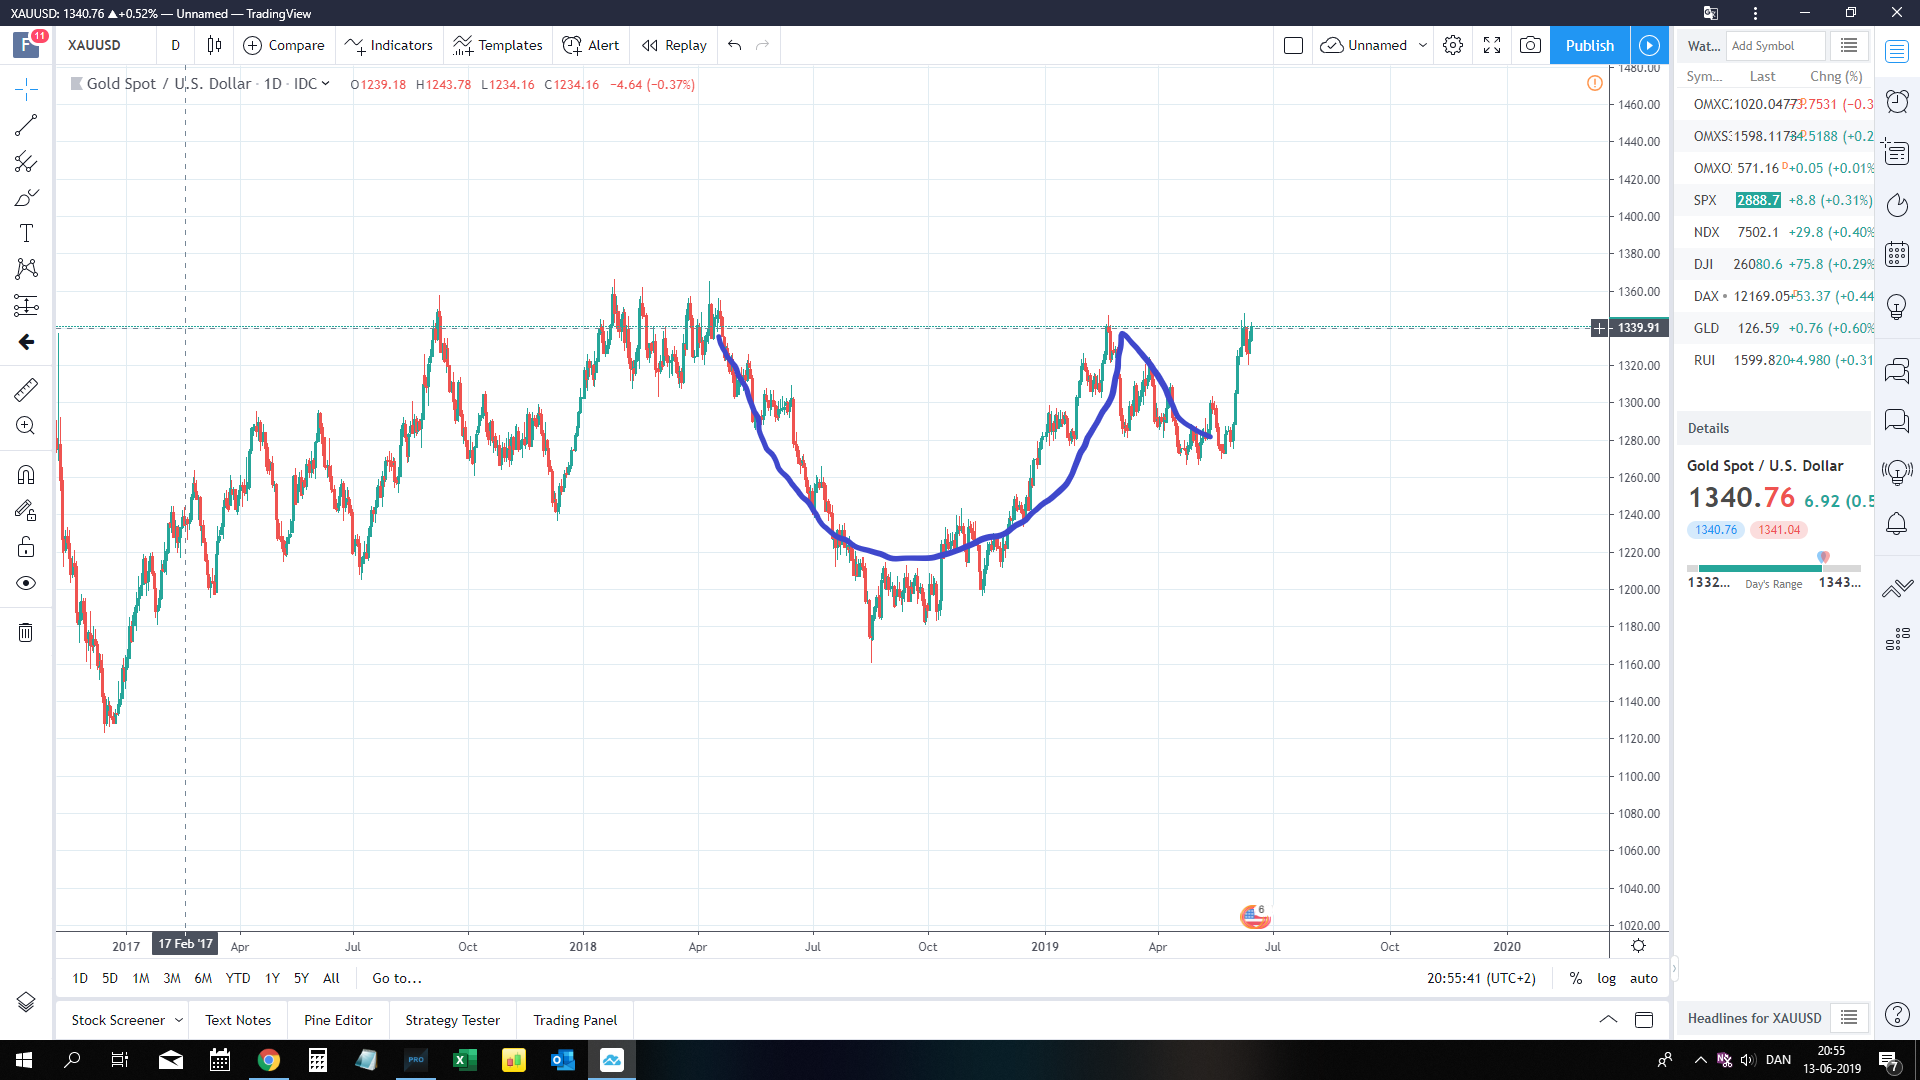This screenshot has height=1080, width=1920.
Task: Take a chart snapshot with camera icon
Action: pyautogui.click(x=1530, y=45)
